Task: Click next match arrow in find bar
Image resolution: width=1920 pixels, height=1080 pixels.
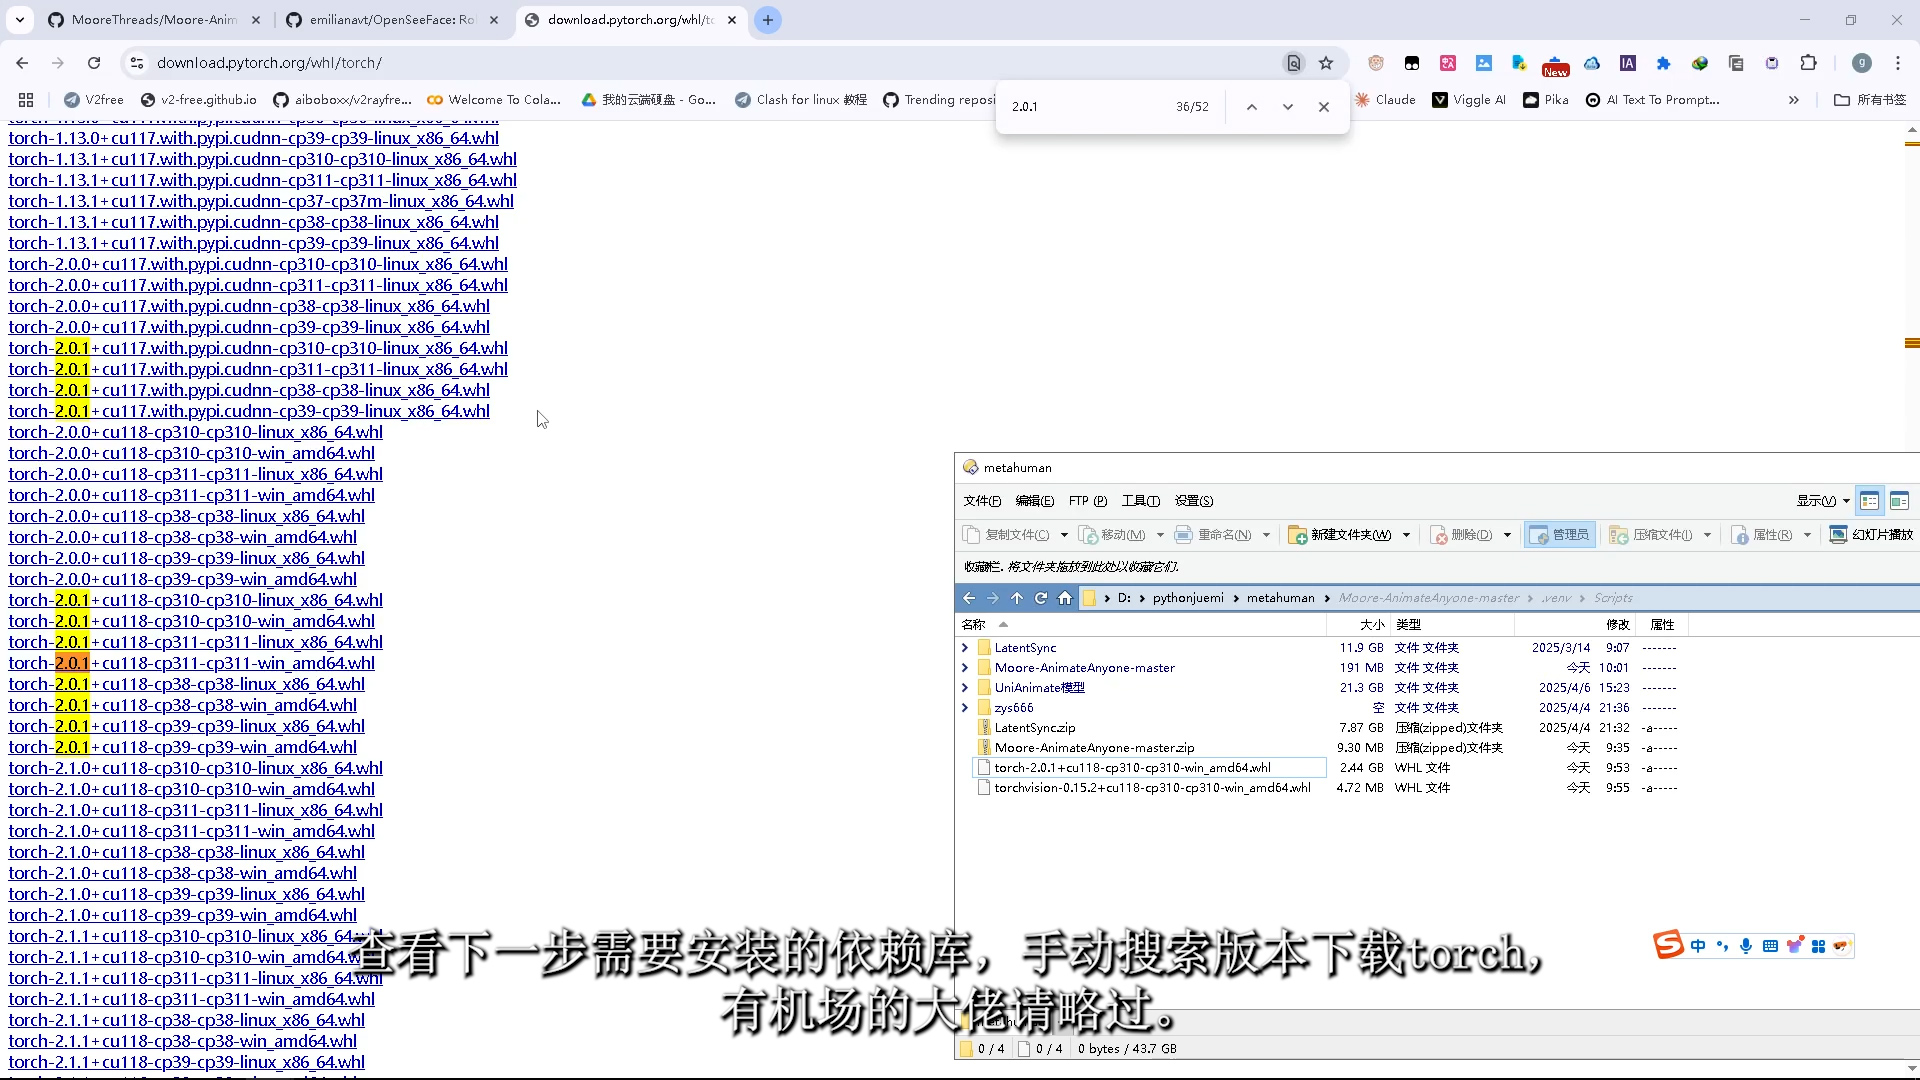Action: [x=1288, y=107]
